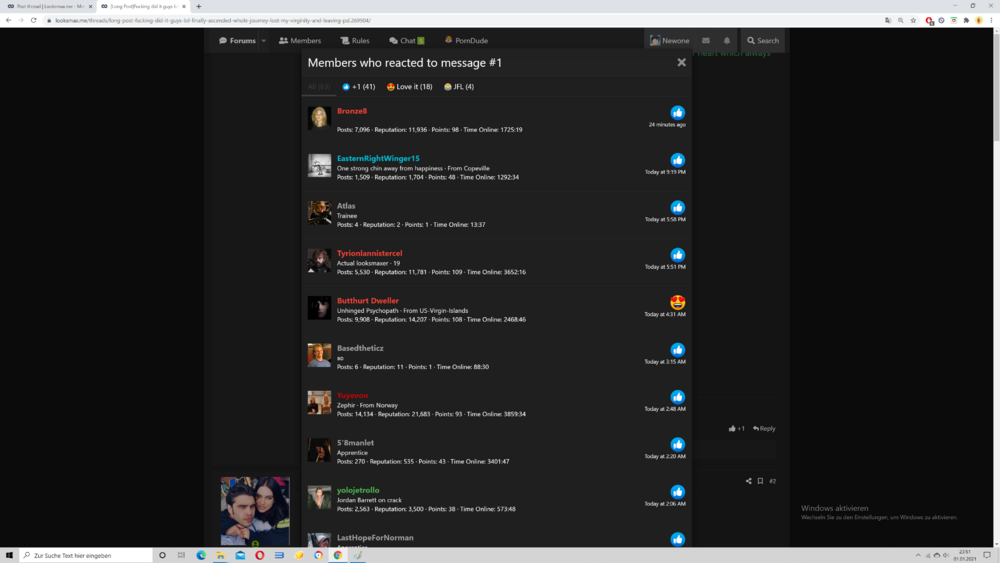The image size is (1000, 563).
Task: Click yolojetrollo's avatar image
Action: [x=320, y=497]
